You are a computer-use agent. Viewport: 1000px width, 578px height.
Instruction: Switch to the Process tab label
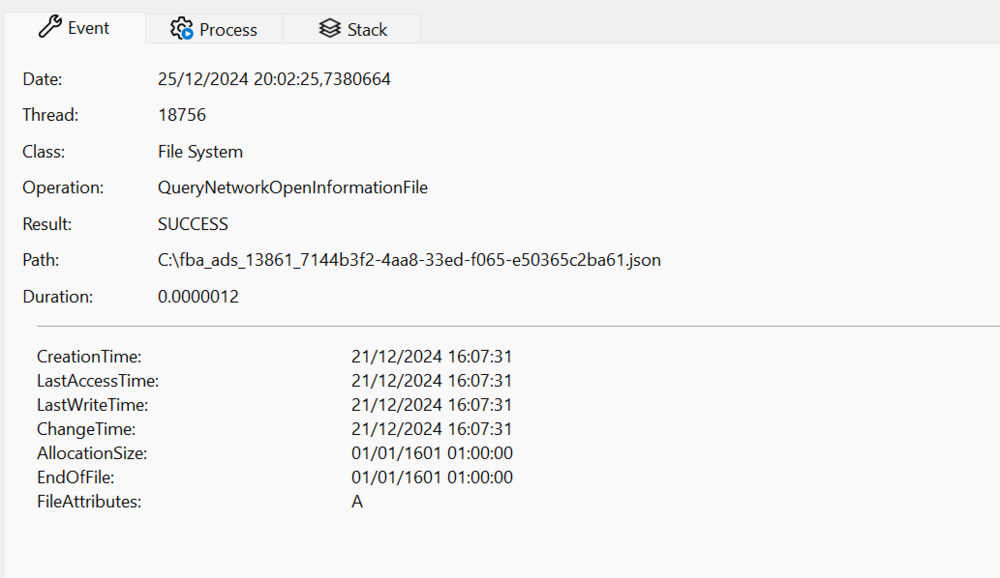228,30
